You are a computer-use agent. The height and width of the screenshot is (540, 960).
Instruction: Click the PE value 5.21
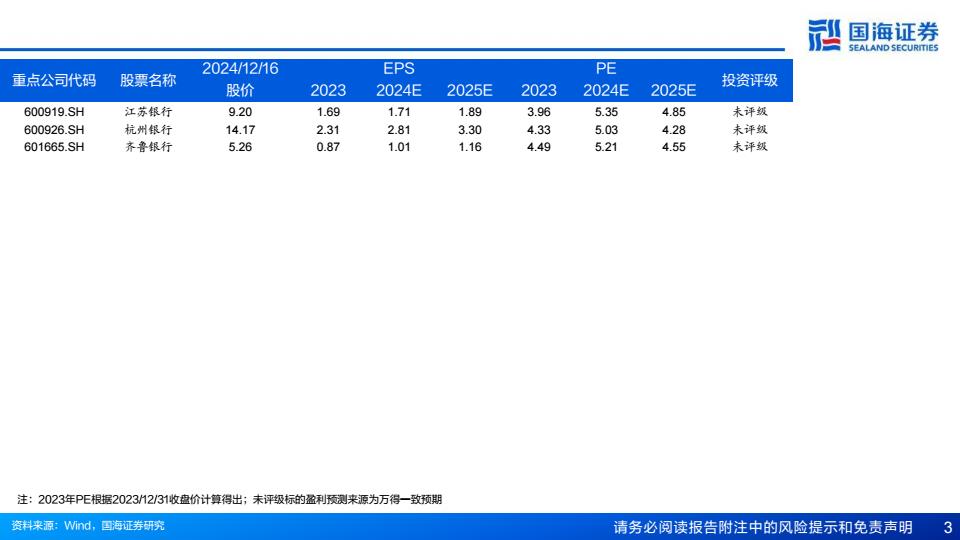click(x=606, y=147)
